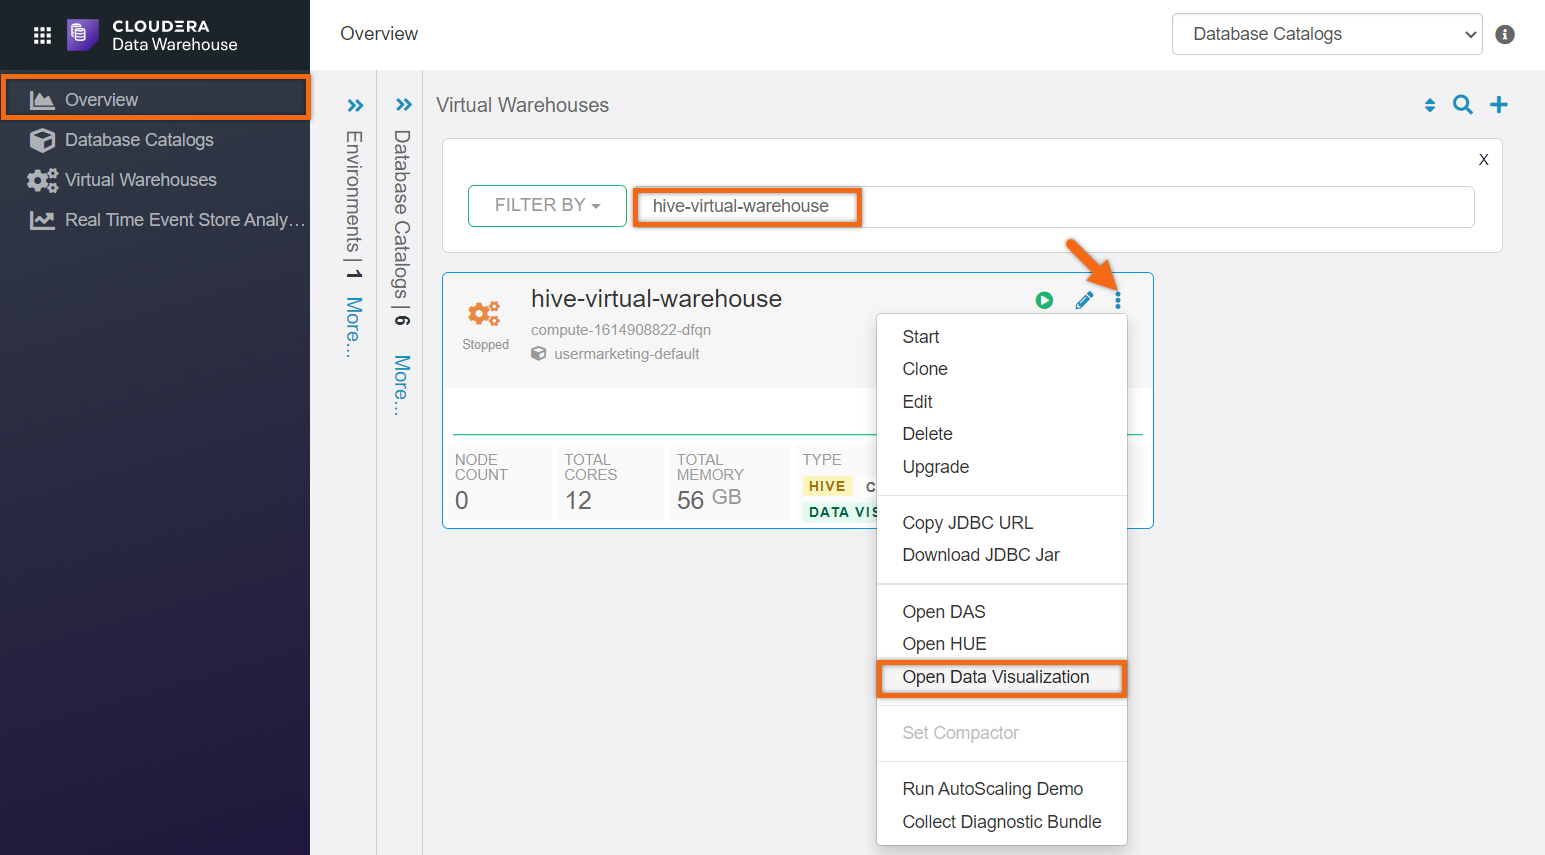
Task: Click the usermarketing-default catalog cube icon
Action: coord(538,354)
